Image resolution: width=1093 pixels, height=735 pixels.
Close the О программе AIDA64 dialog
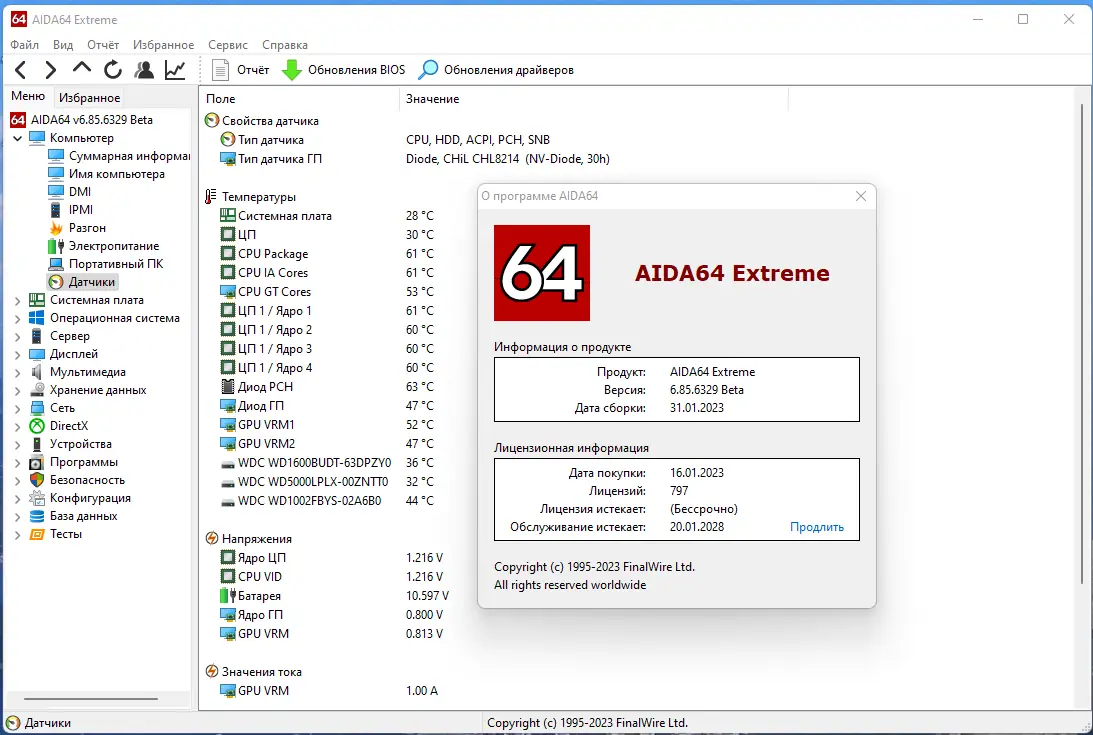tap(861, 196)
